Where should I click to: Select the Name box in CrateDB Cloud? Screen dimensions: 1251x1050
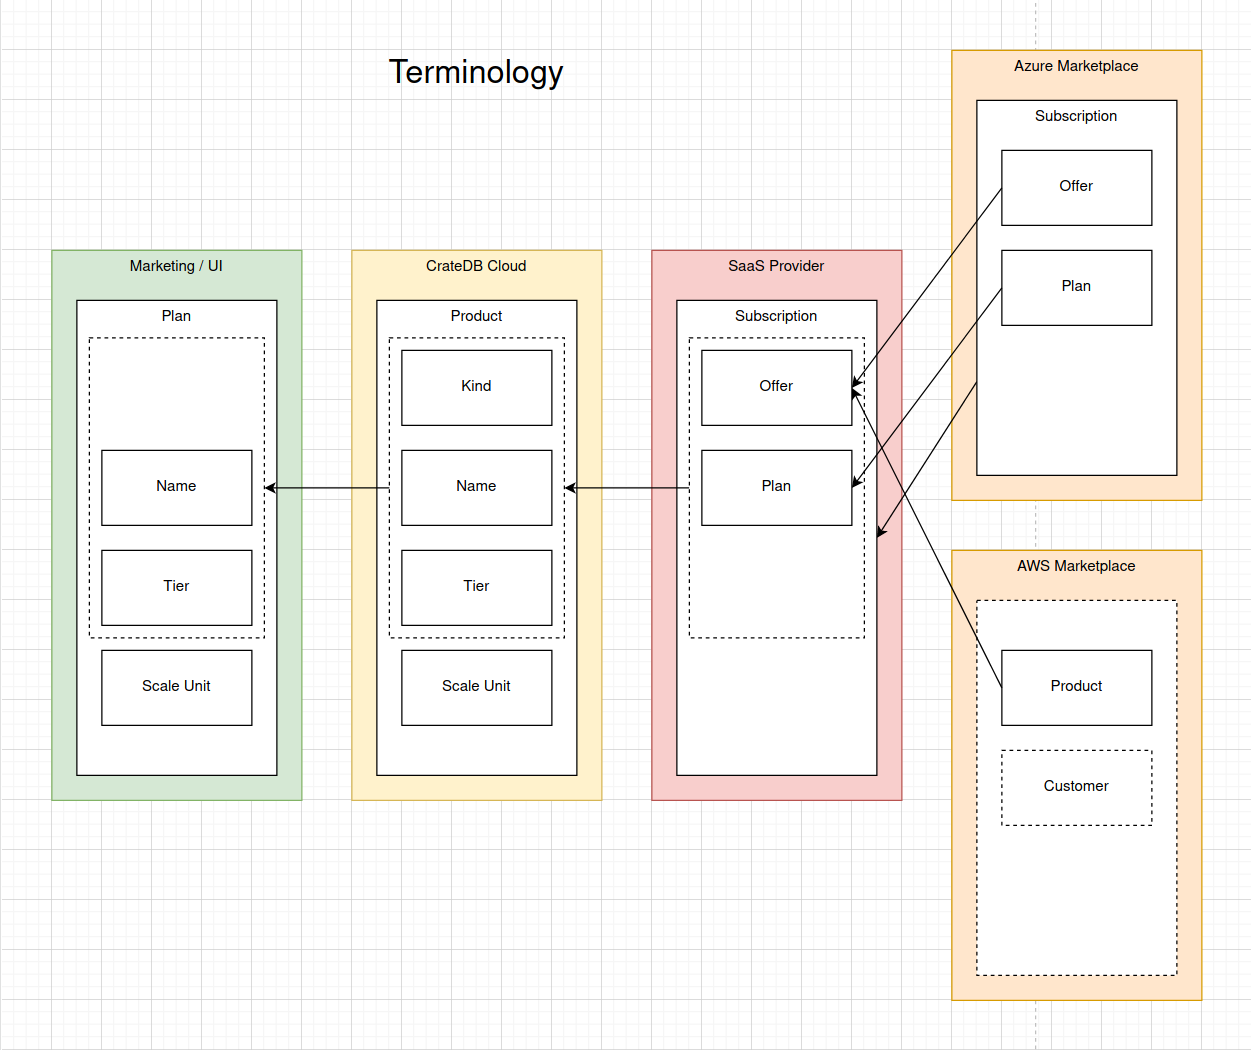pos(476,486)
